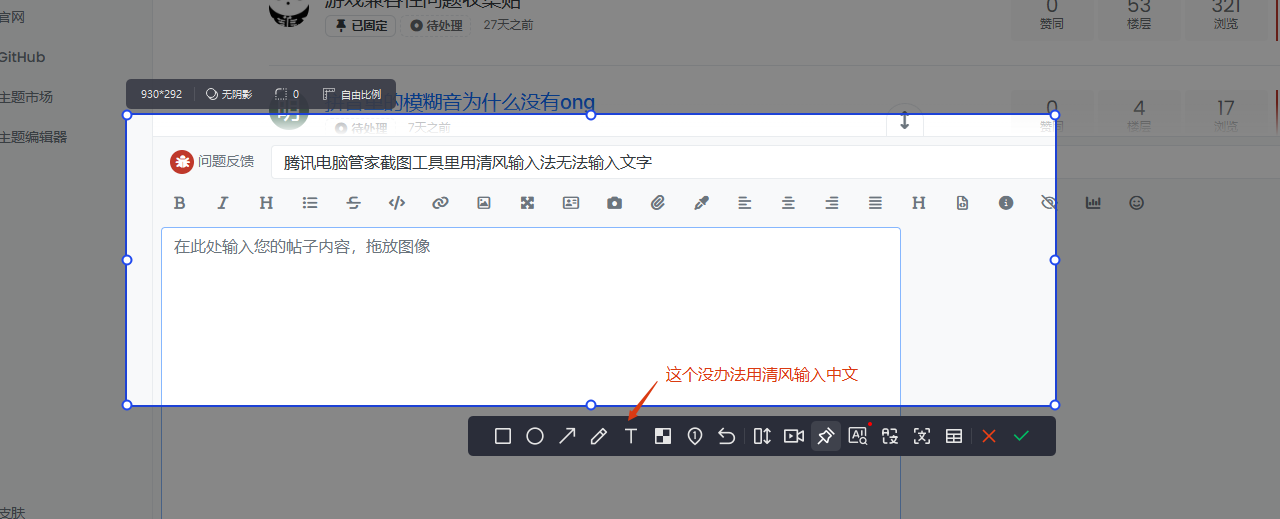Toggle the crossed-eye spoiler icon
1280x519 pixels.
click(x=1049, y=203)
